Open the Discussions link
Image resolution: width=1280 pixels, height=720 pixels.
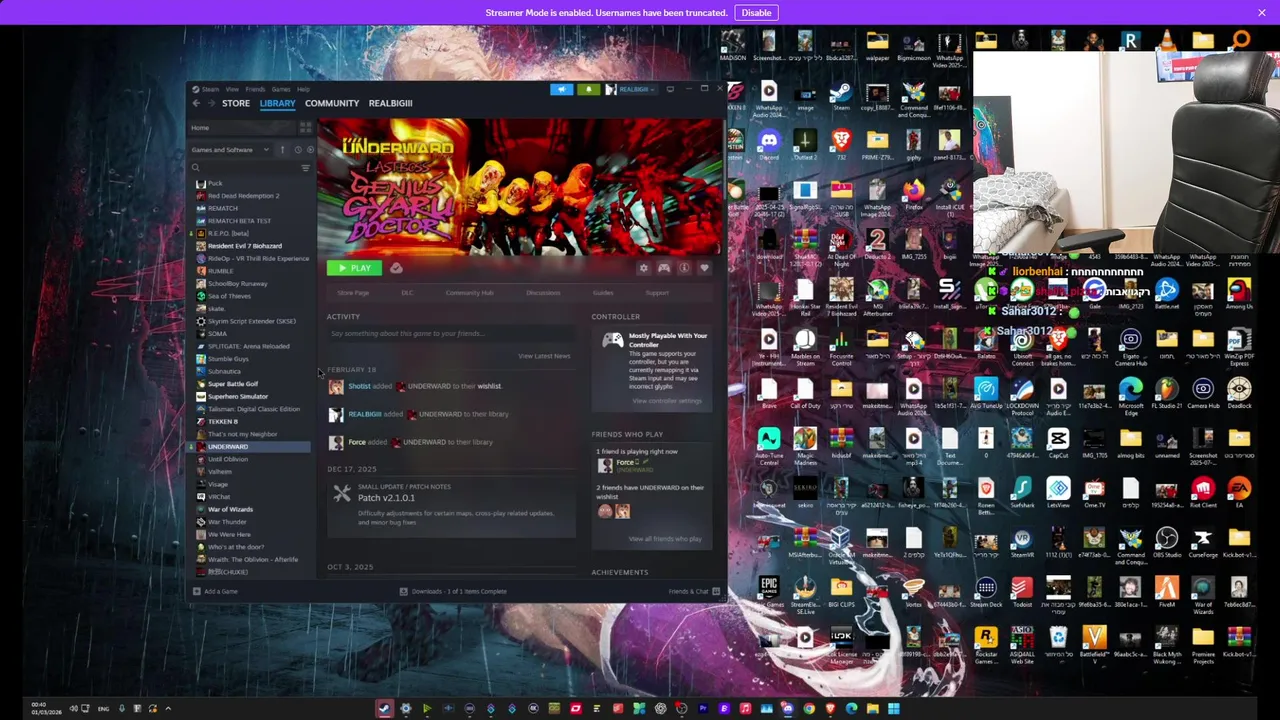(543, 293)
